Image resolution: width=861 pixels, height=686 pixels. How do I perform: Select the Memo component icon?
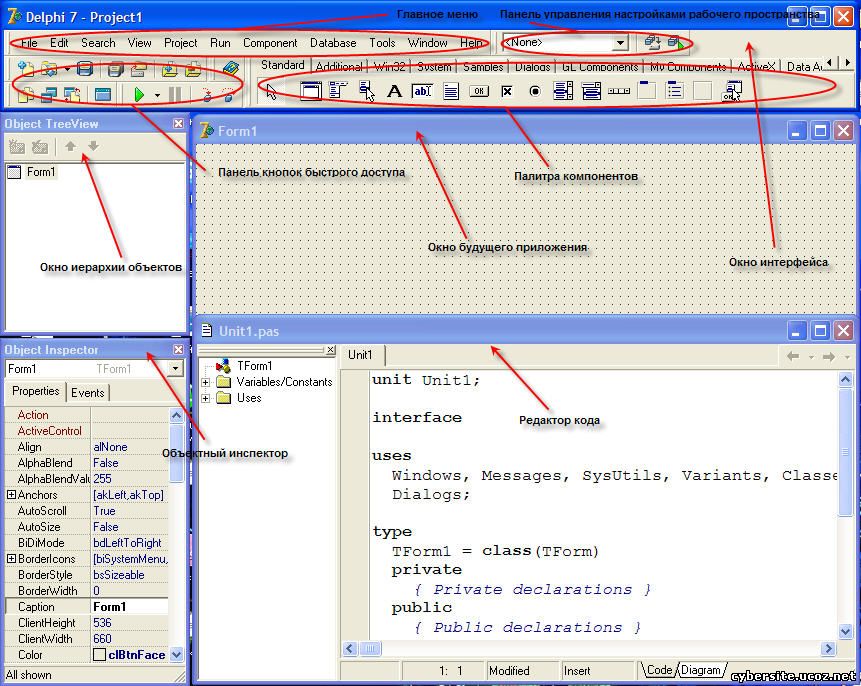coord(451,91)
